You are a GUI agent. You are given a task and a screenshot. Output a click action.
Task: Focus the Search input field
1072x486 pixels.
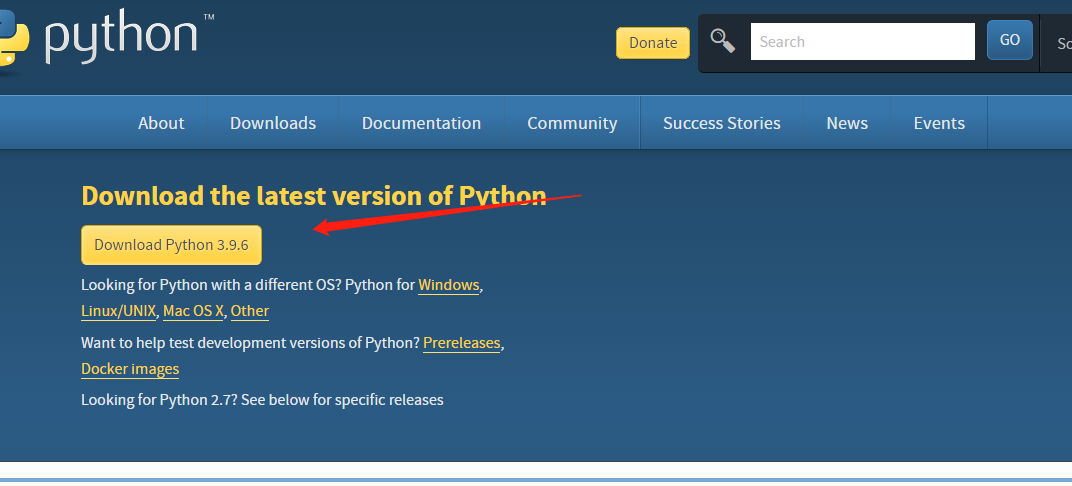tap(862, 42)
